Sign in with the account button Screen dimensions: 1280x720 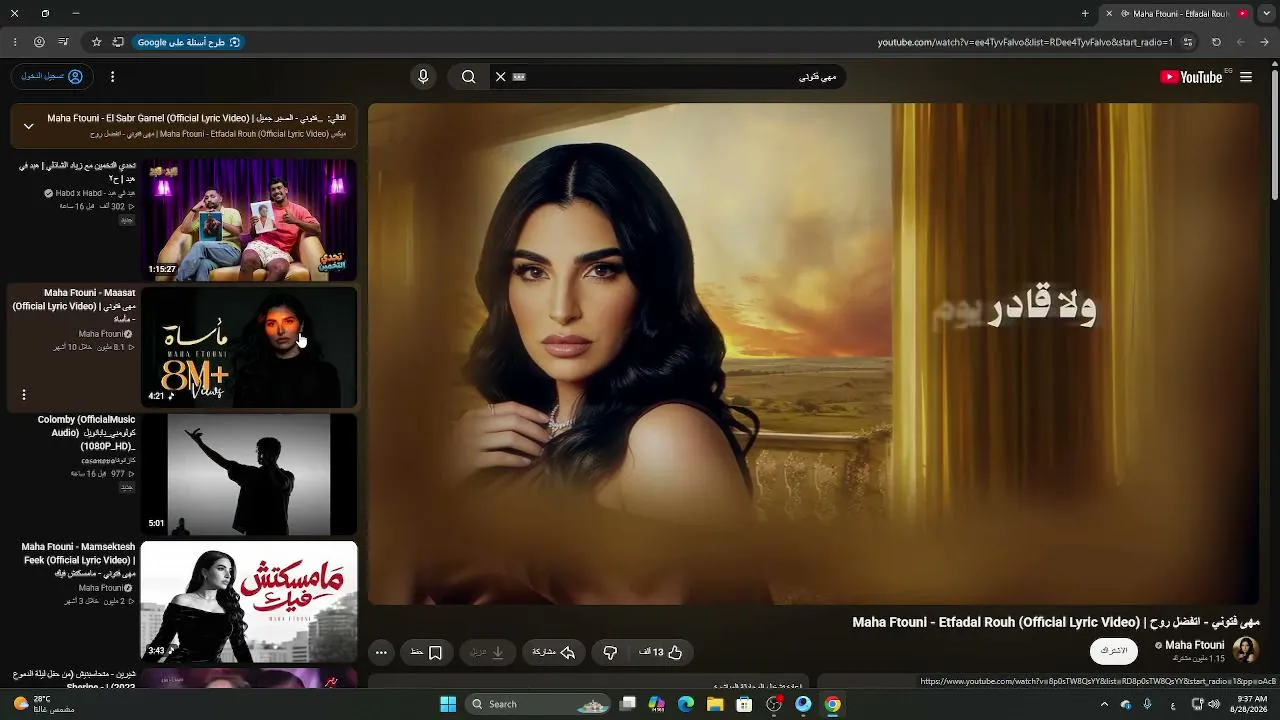(53, 77)
